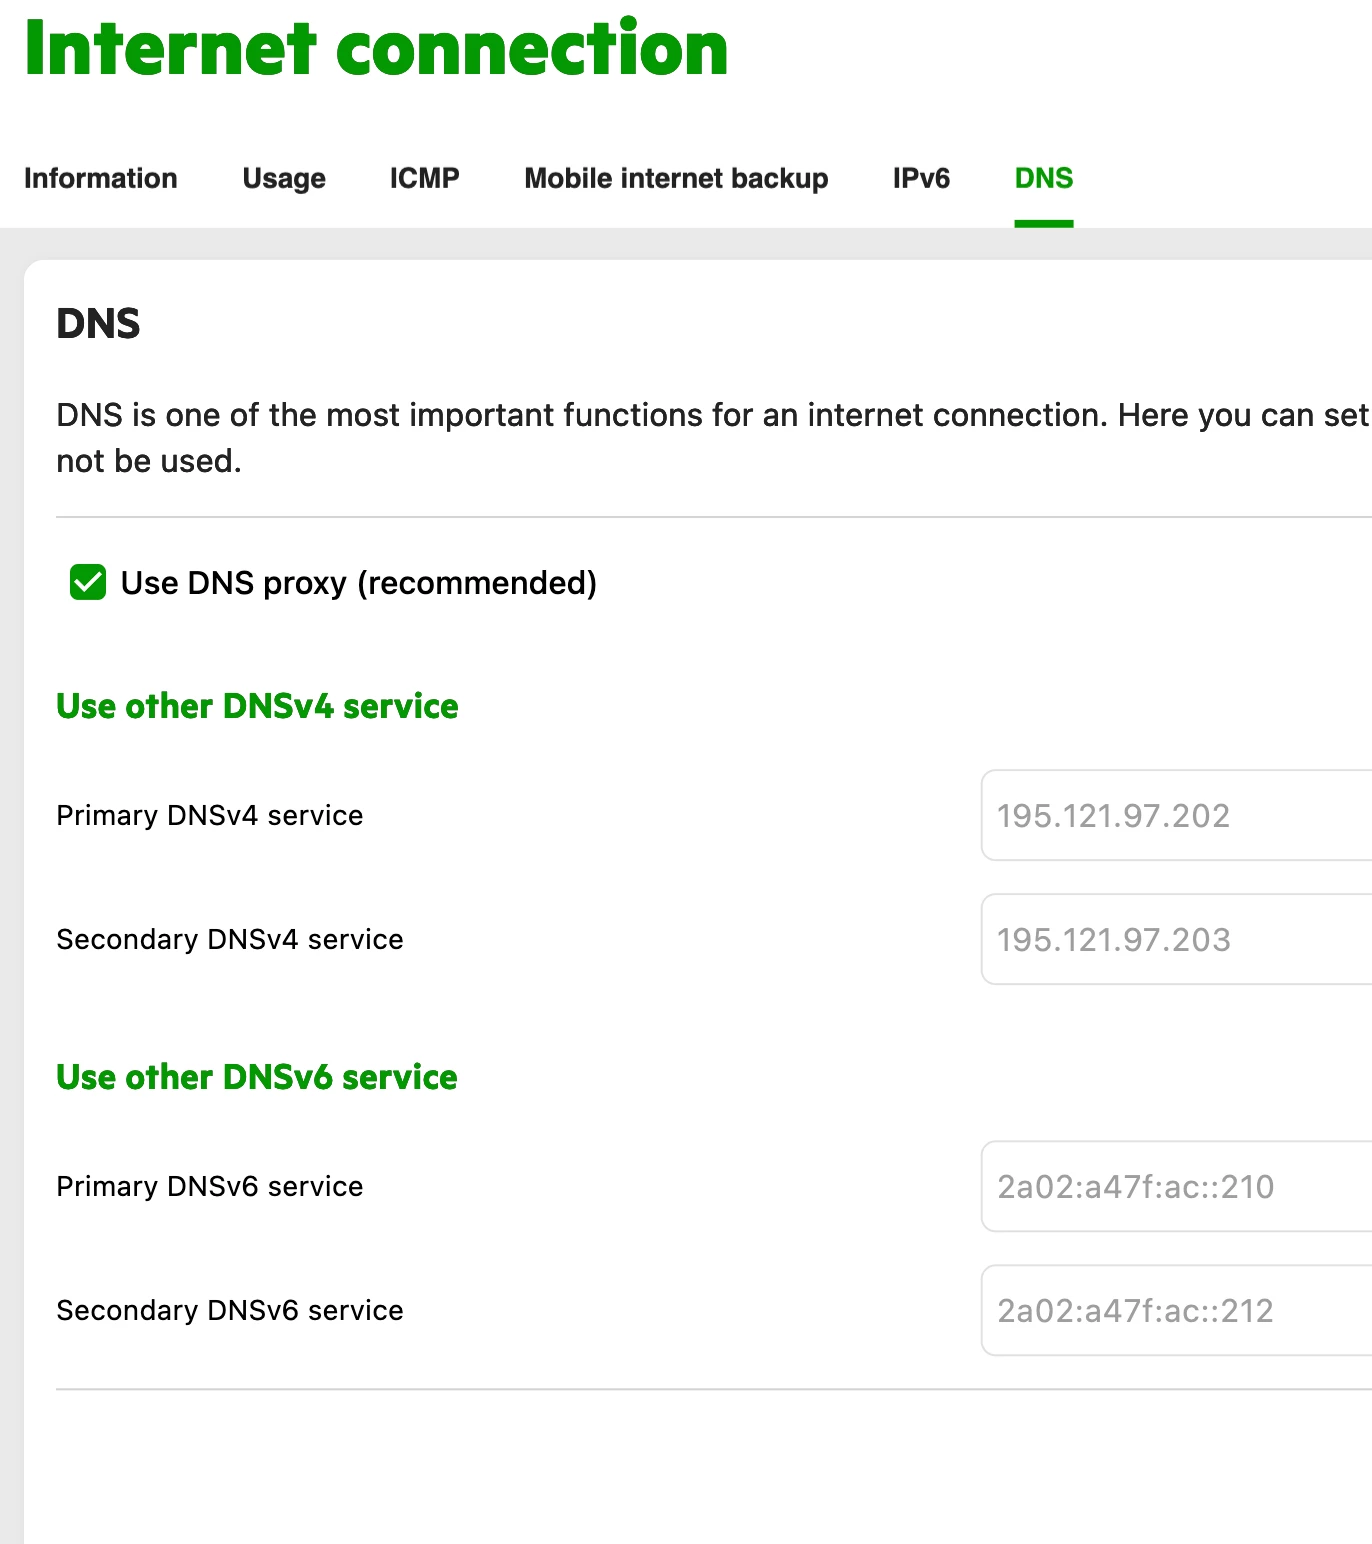Click the 'Primary DNSv6 service' label
Screen dimensions: 1372x1544
[210, 1186]
